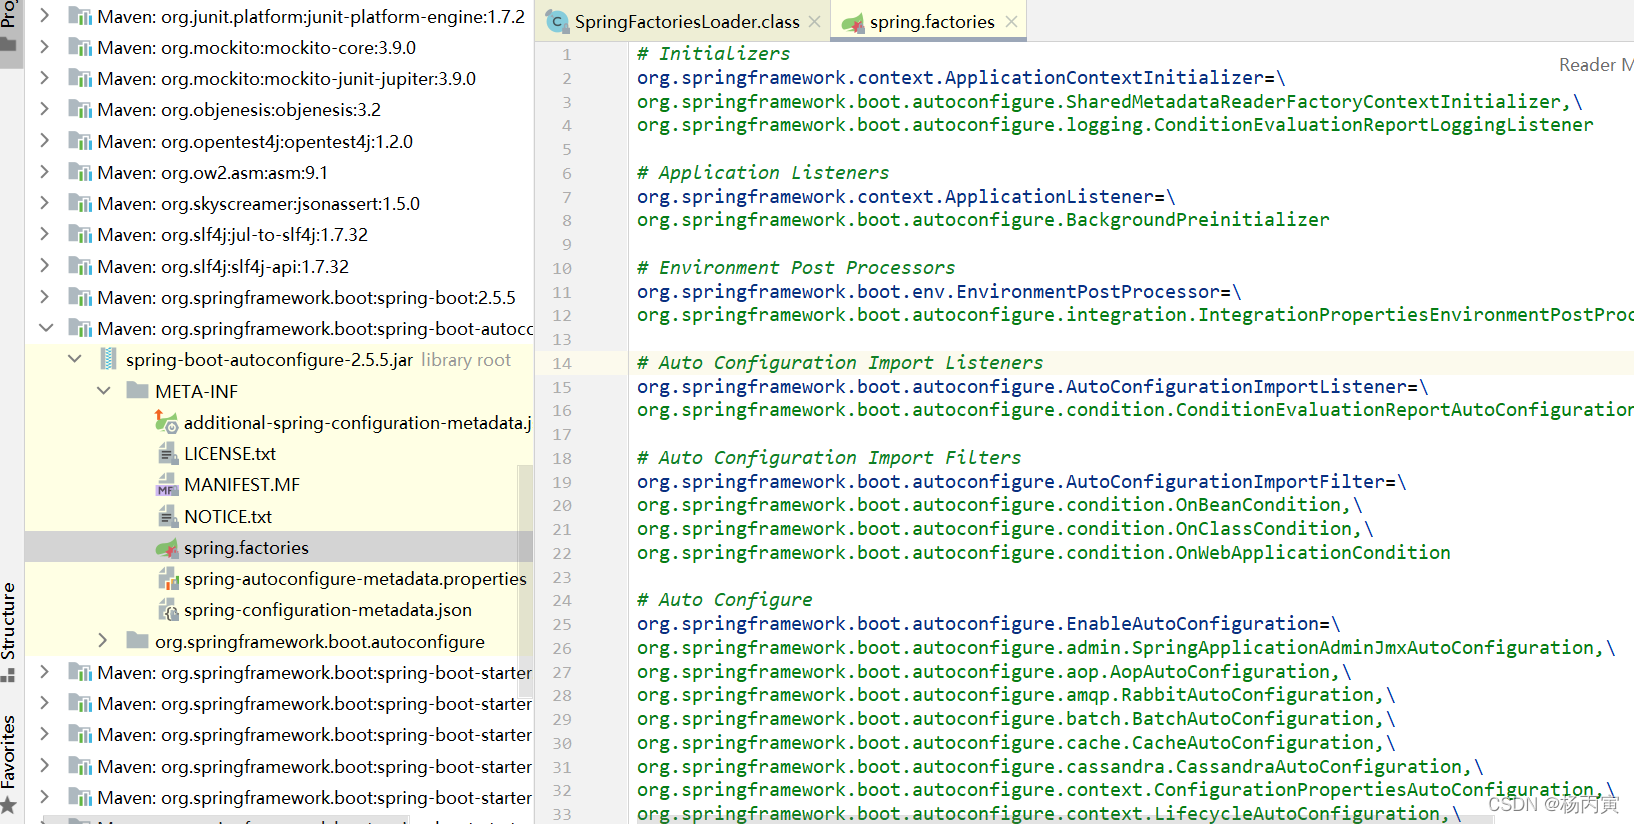Select NOTICE.txt in project tree
1634x824 pixels.
coord(228,516)
